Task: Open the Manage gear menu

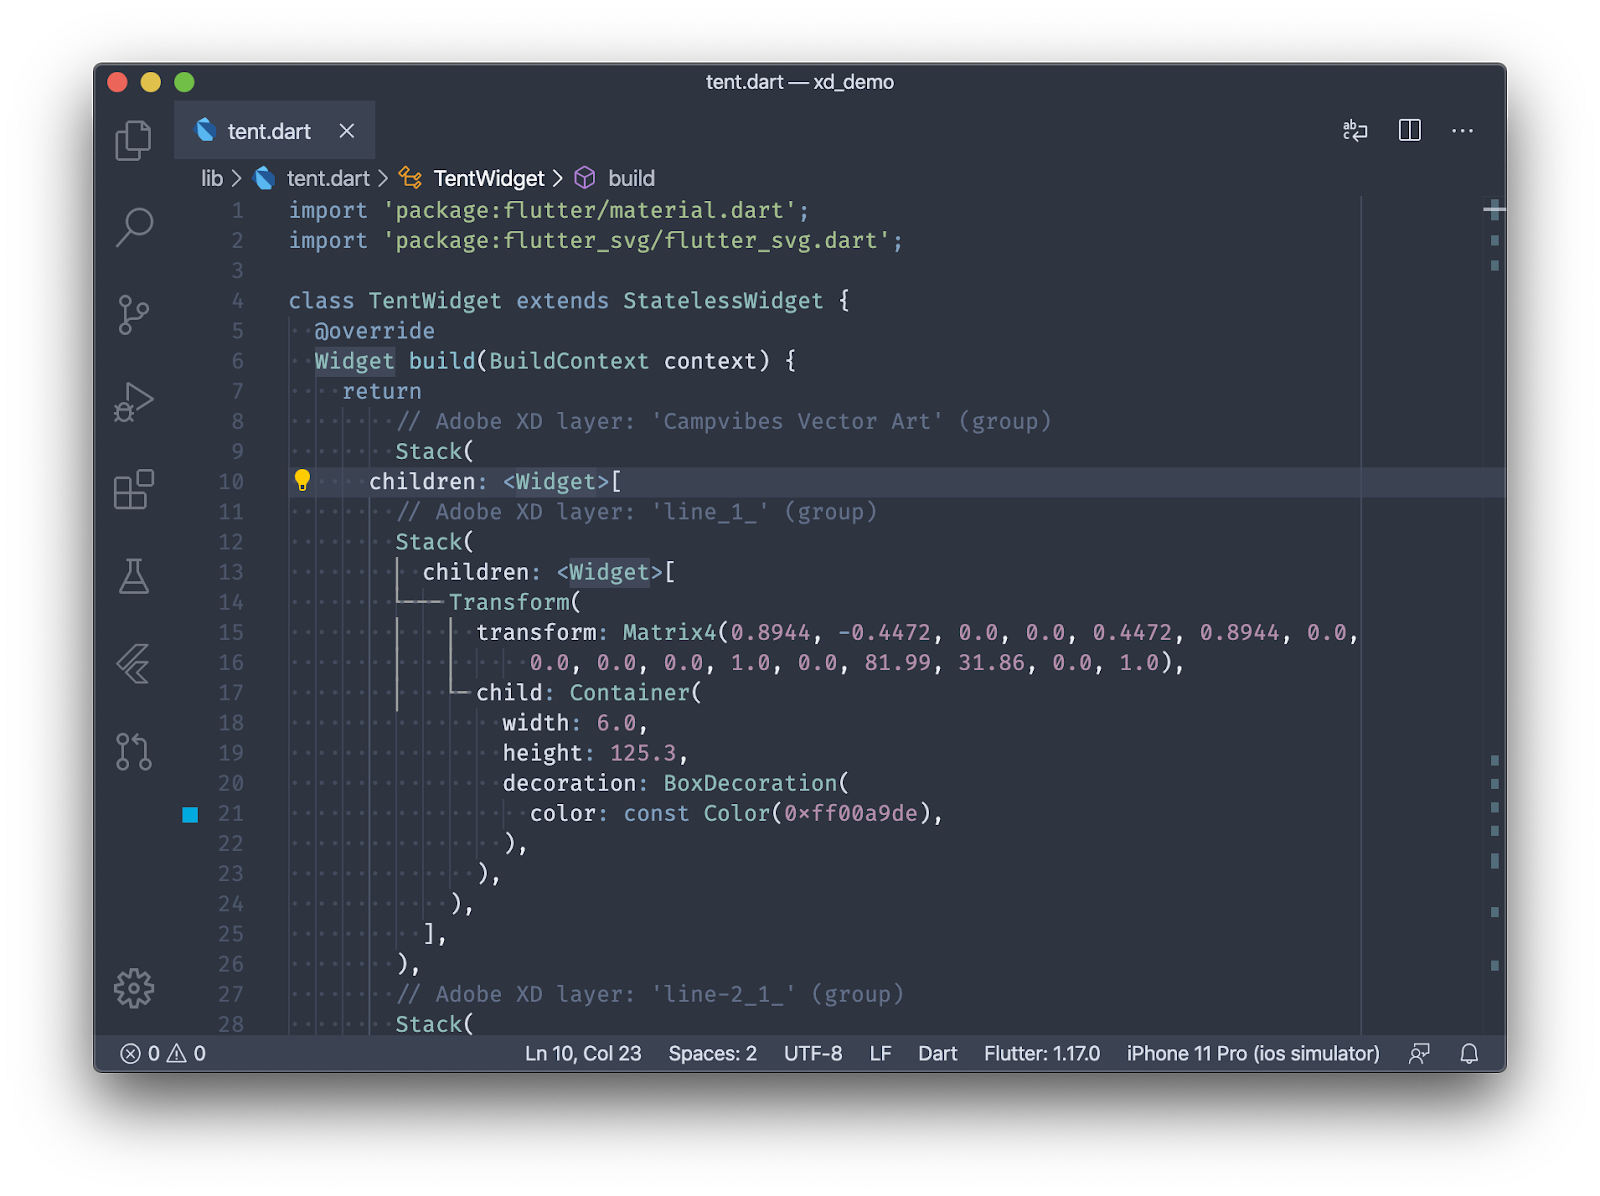Action: point(133,988)
